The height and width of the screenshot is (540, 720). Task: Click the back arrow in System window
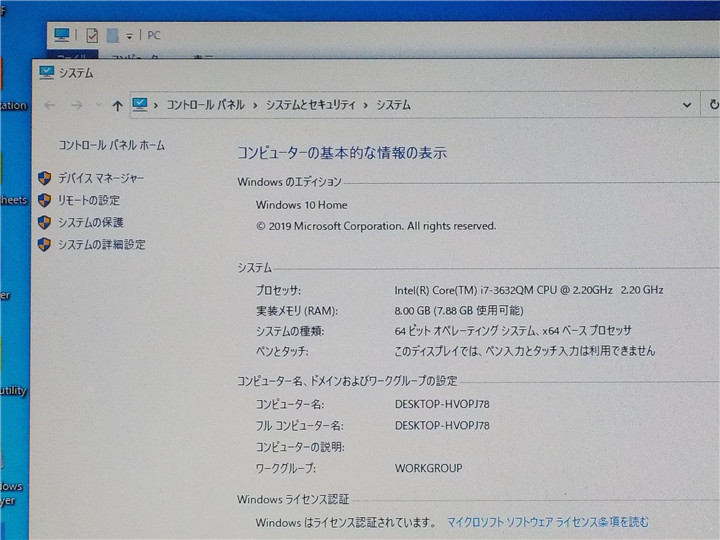pyautogui.click(x=49, y=105)
